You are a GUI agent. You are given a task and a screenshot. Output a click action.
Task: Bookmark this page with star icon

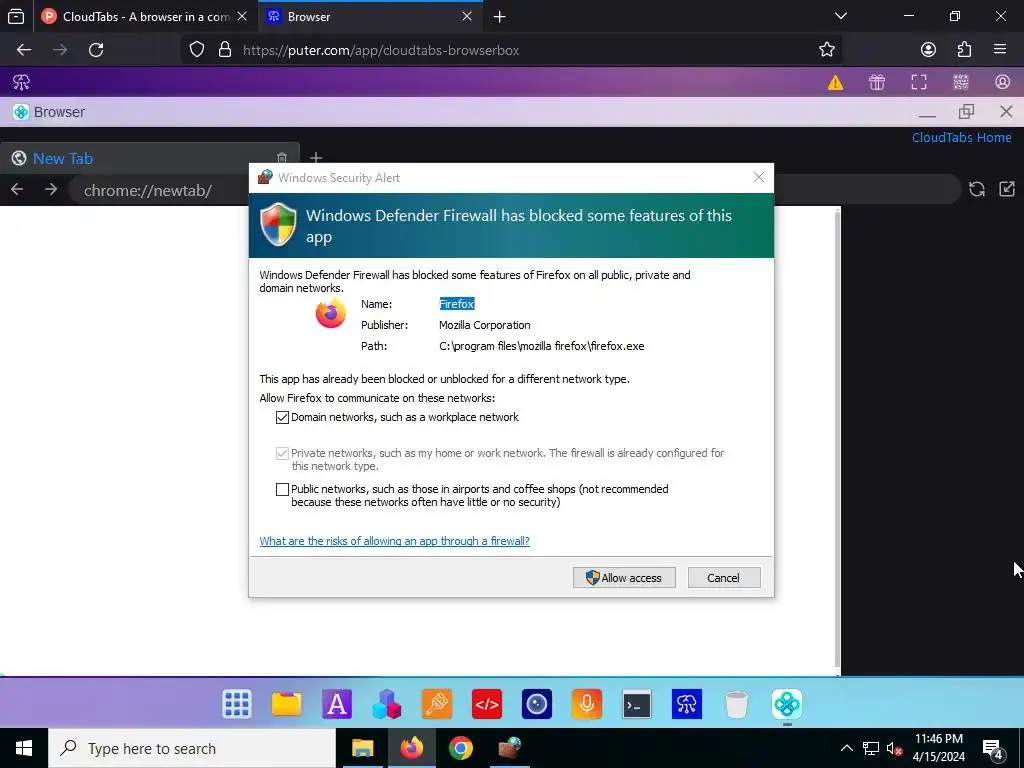tap(827, 50)
